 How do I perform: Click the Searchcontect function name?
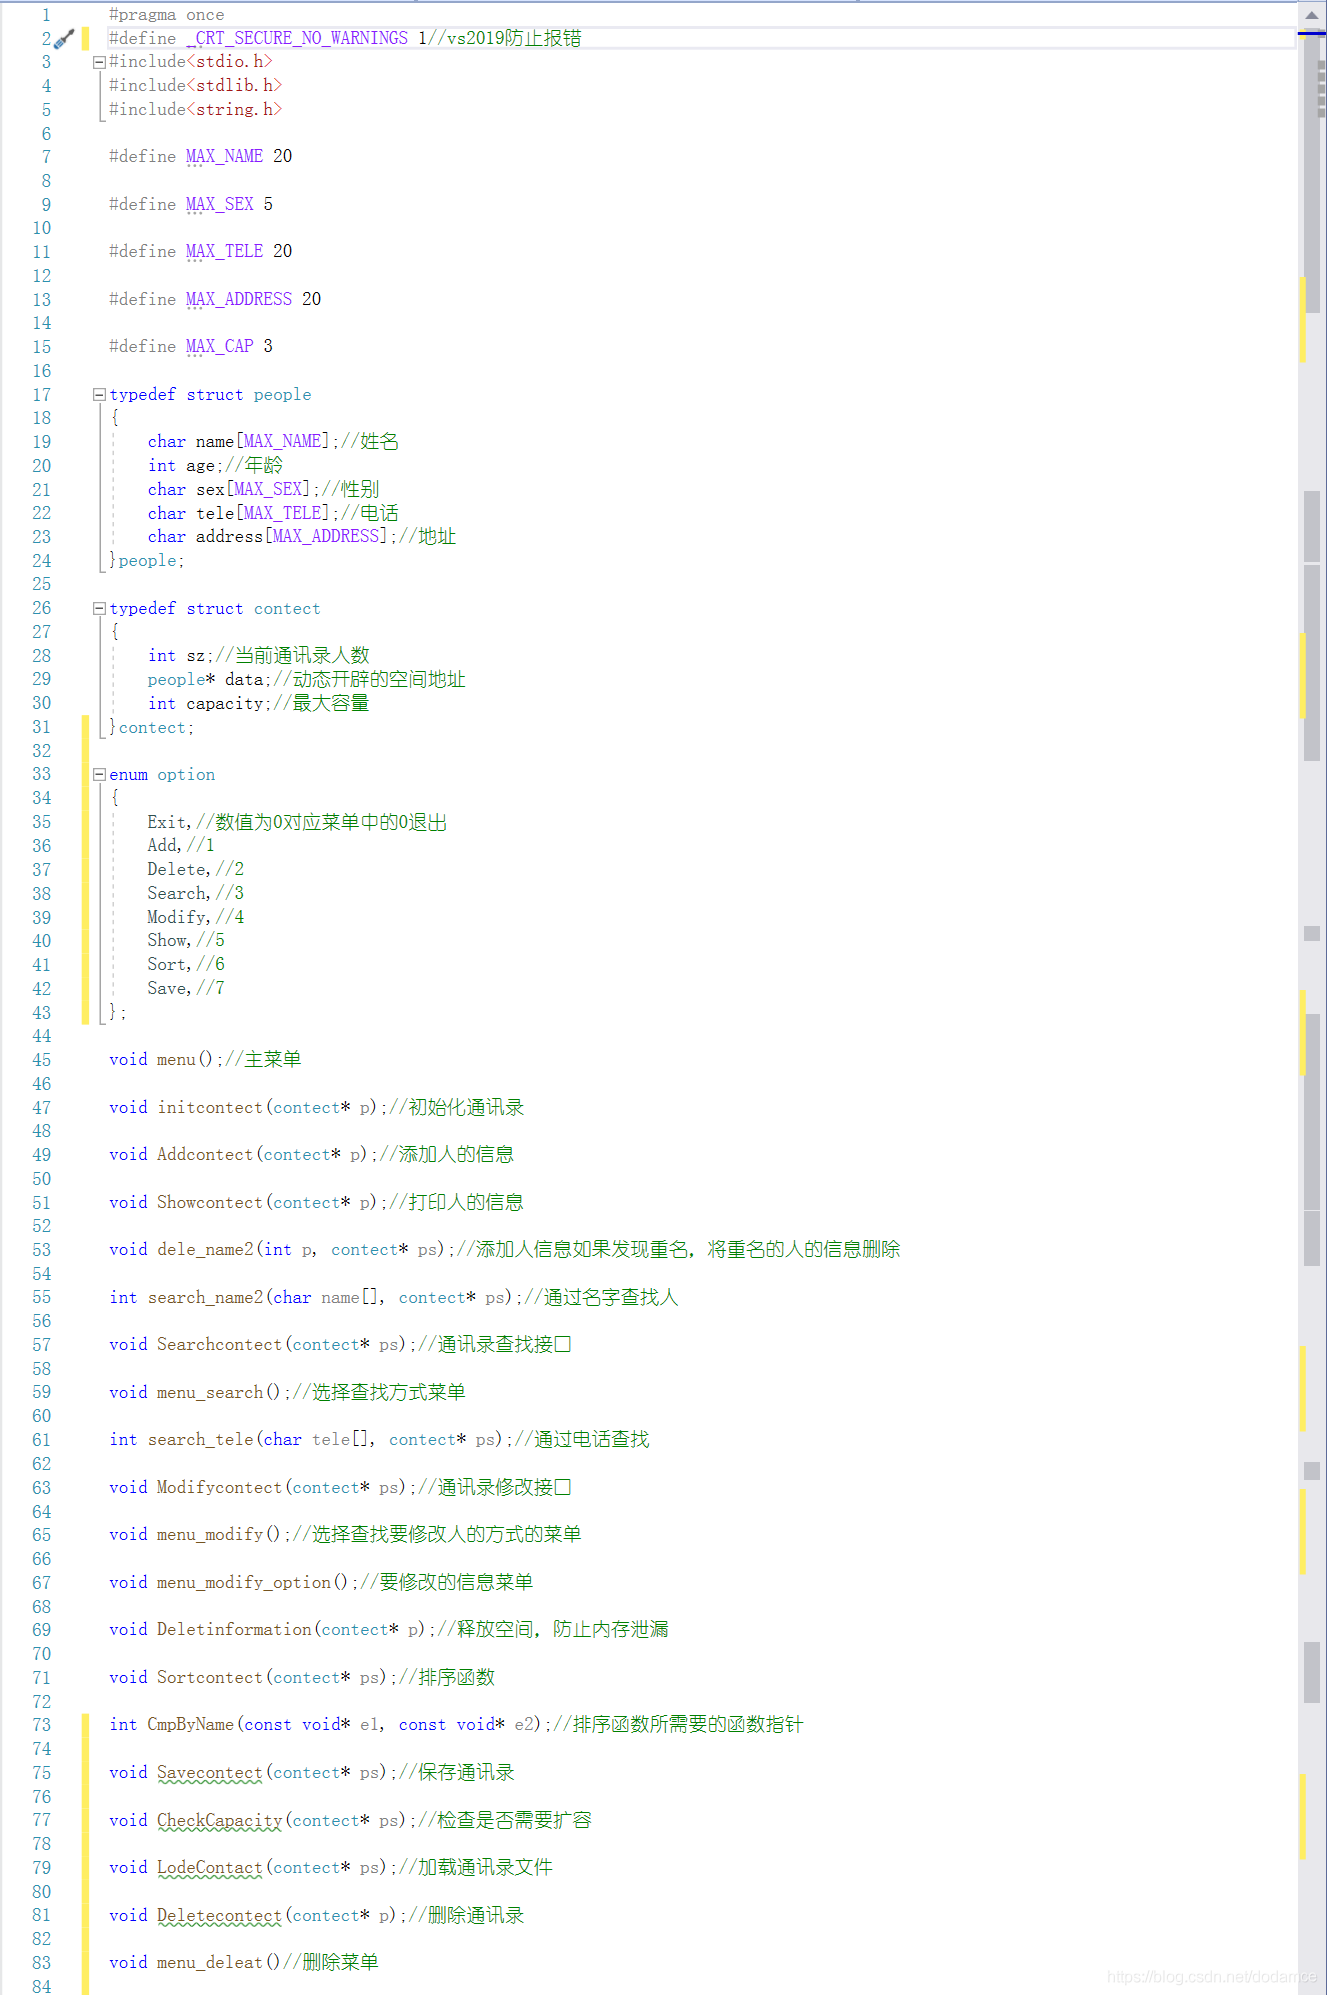coord(220,1345)
